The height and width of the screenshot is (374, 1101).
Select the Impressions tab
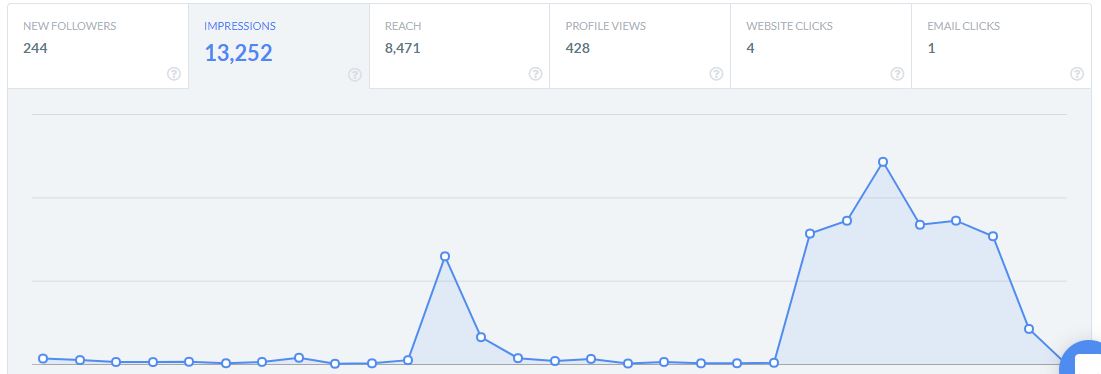tap(279, 46)
